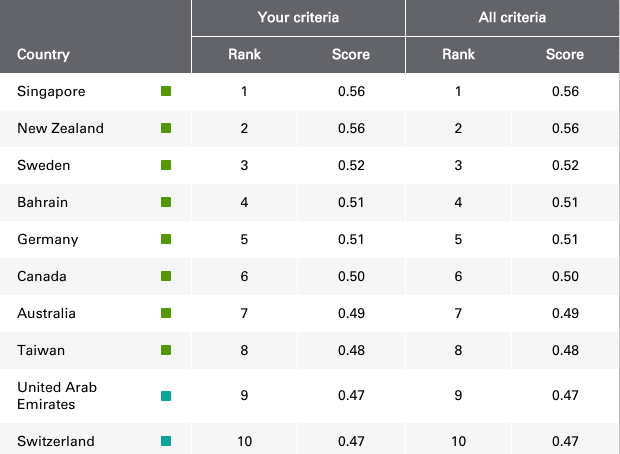Open the Australia country entry
Image resolution: width=620 pixels, height=454 pixels.
(46, 314)
